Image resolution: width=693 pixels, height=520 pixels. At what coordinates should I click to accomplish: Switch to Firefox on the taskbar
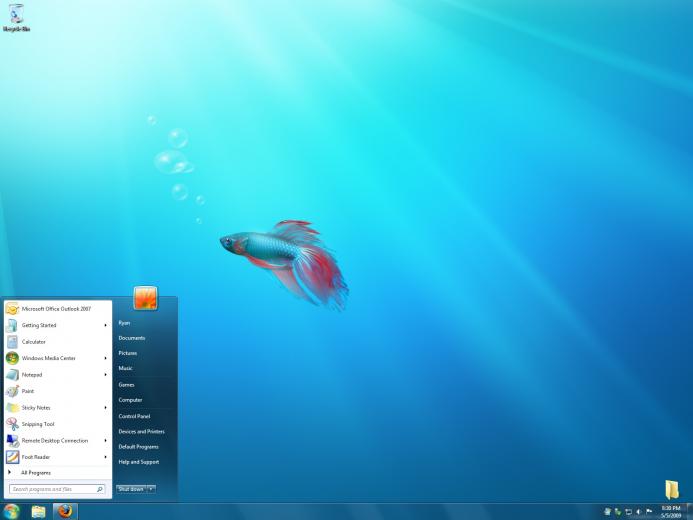(x=65, y=512)
